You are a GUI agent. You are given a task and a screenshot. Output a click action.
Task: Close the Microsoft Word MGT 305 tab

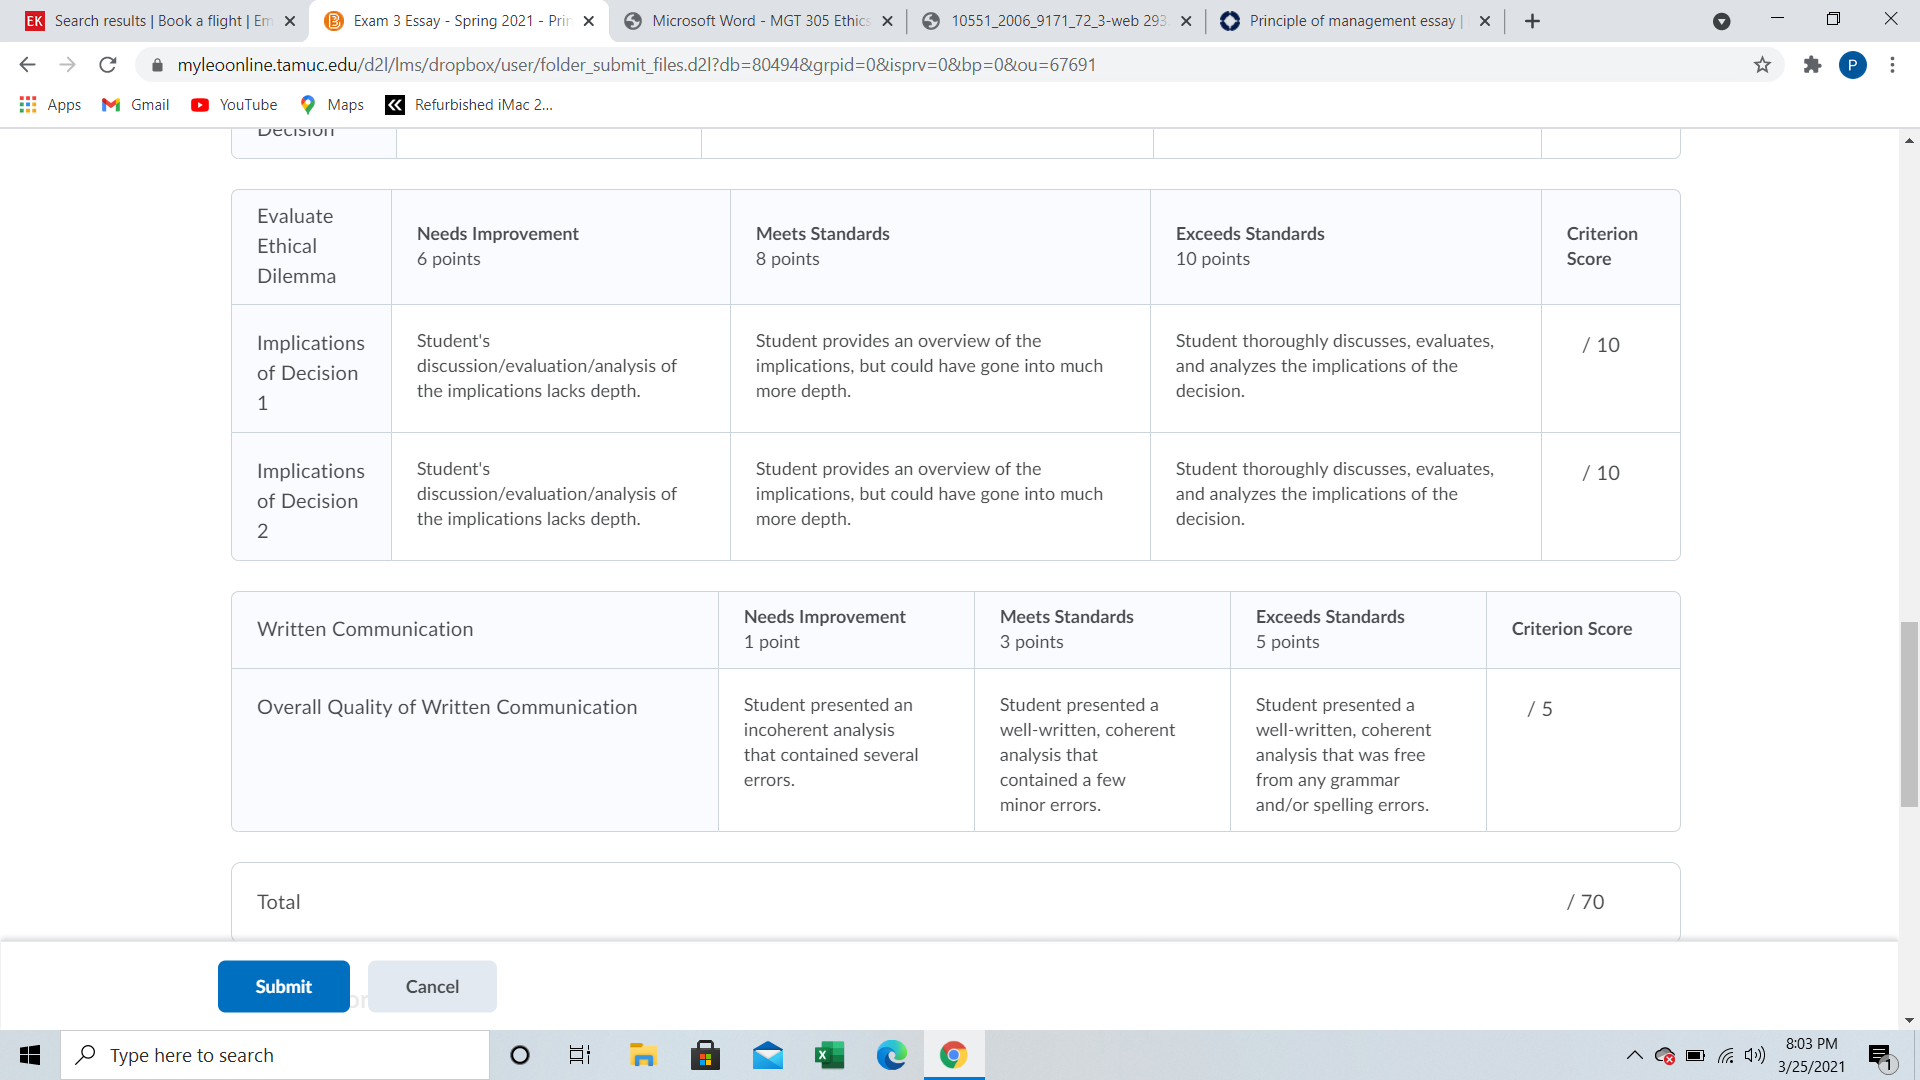point(887,21)
